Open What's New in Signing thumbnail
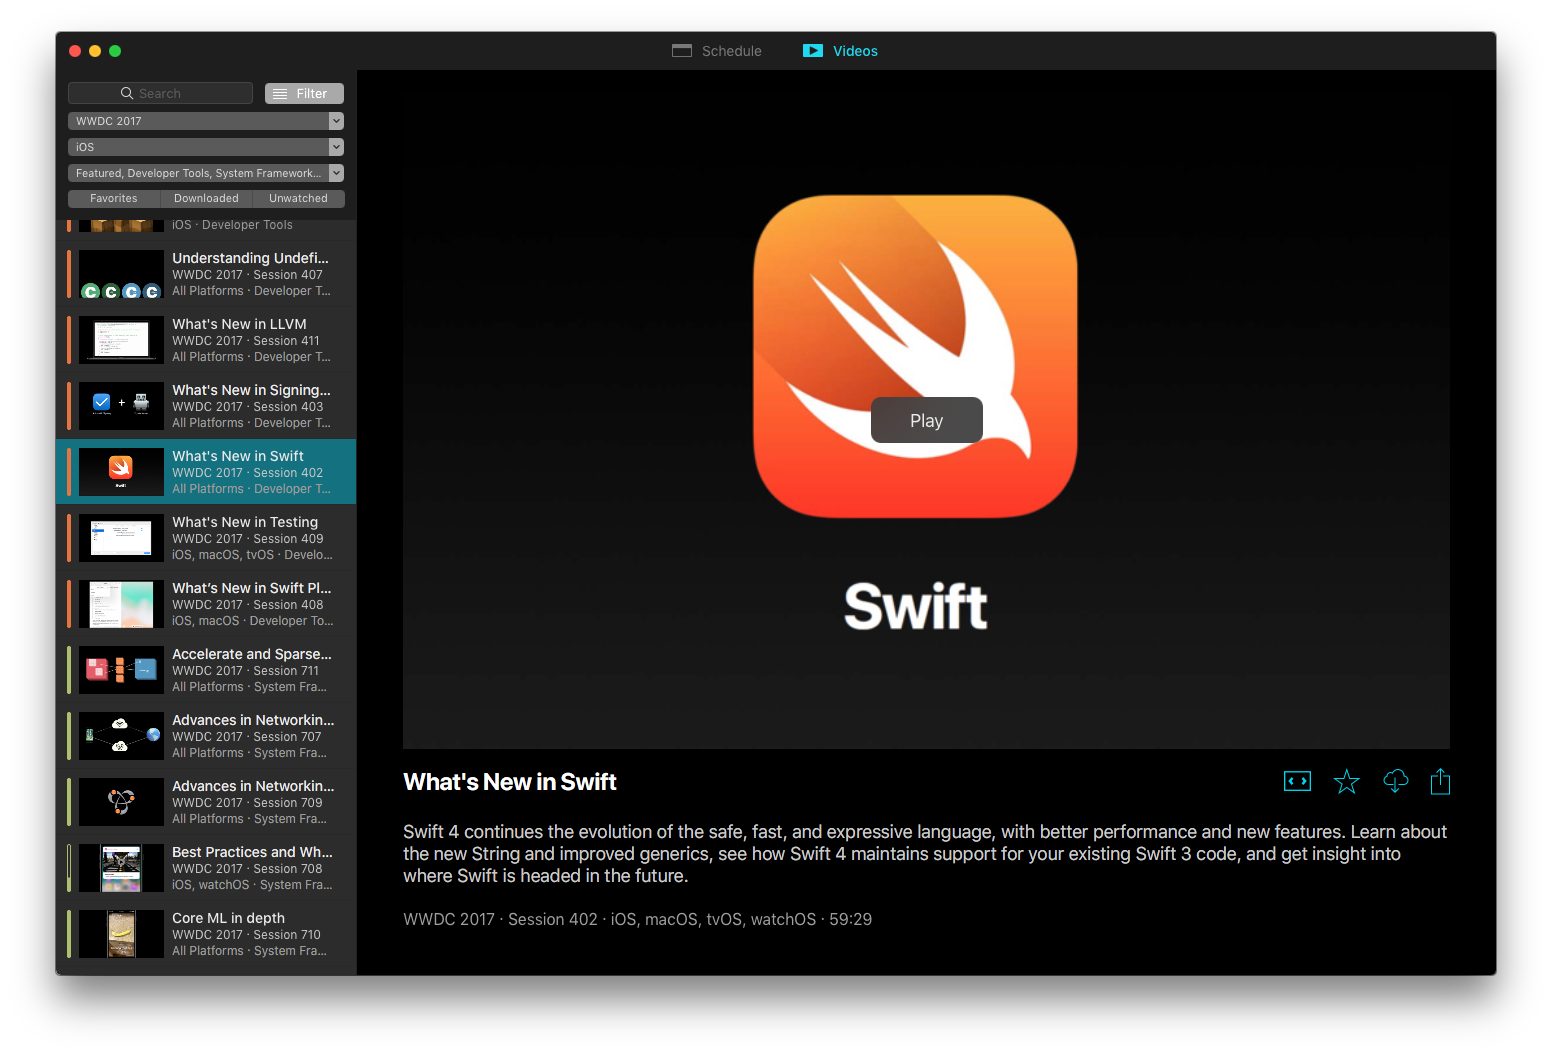The height and width of the screenshot is (1055, 1552). click(x=121, y=406)
